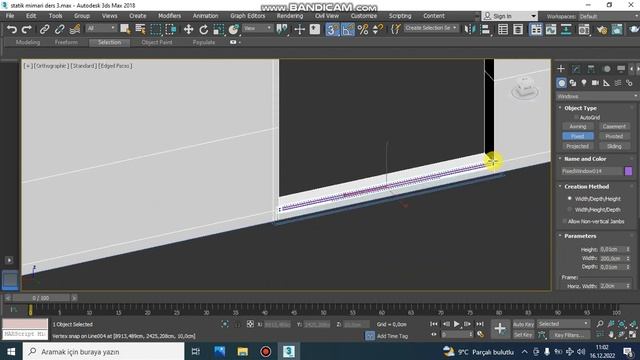Viewport: 640px width, 360px height.
Task: Toggle Angle Snap
Action: pos(347,29)
